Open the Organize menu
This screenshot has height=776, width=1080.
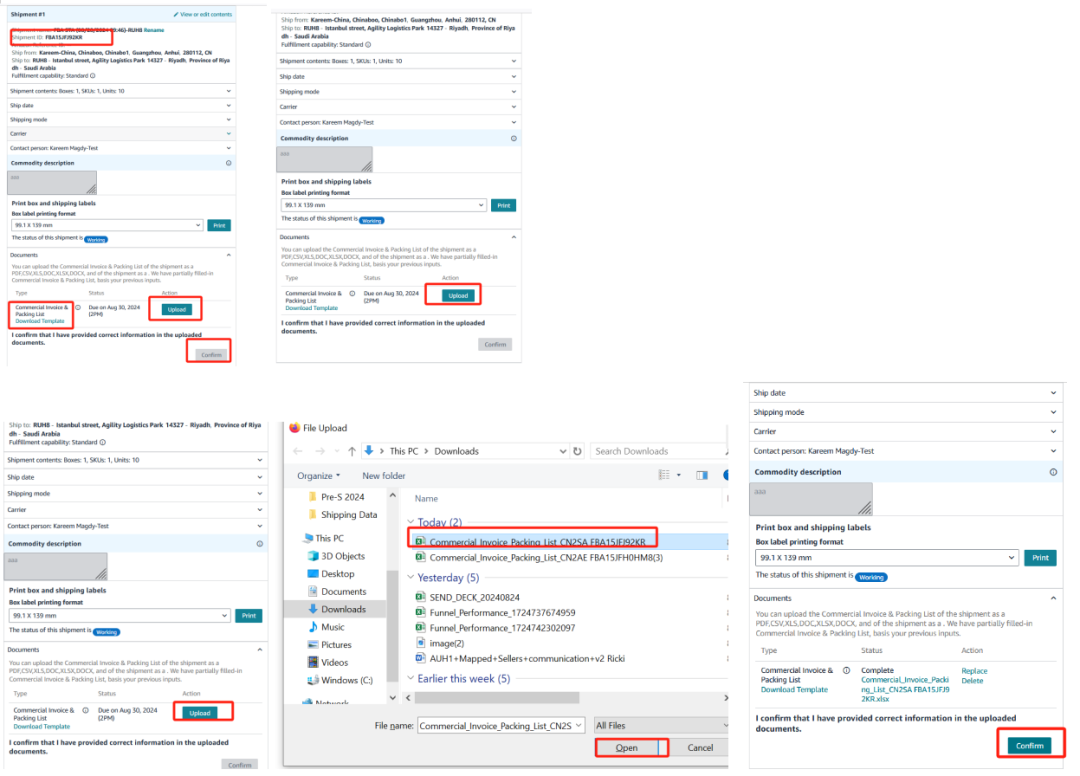pyautogui.click(x=318, y=476)
